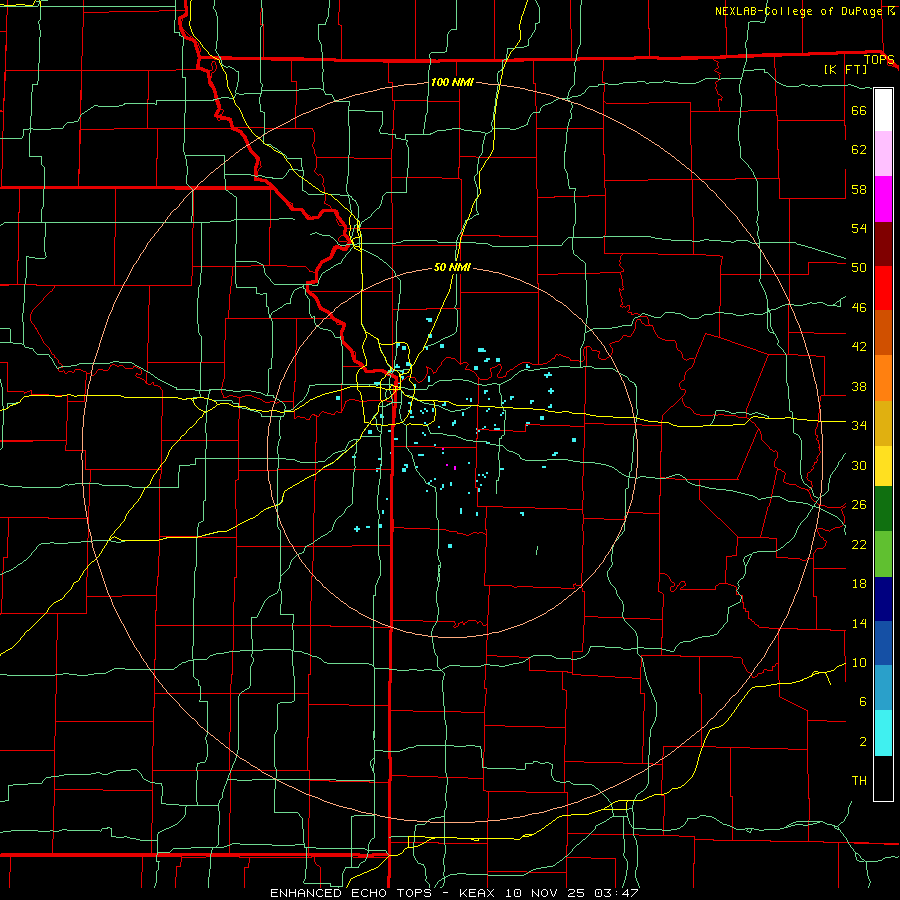
Task: Click the legend value '54'
Action: pyautogui.click(x=859, y=228)
